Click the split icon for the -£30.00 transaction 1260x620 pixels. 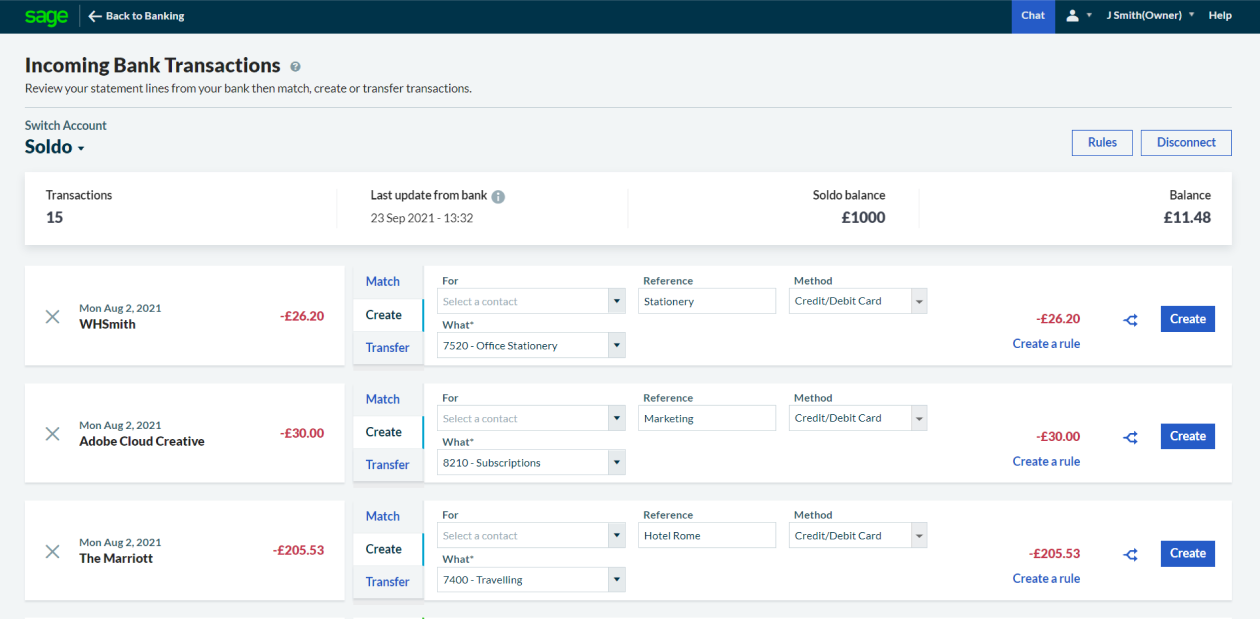[x=1130, y=437]
